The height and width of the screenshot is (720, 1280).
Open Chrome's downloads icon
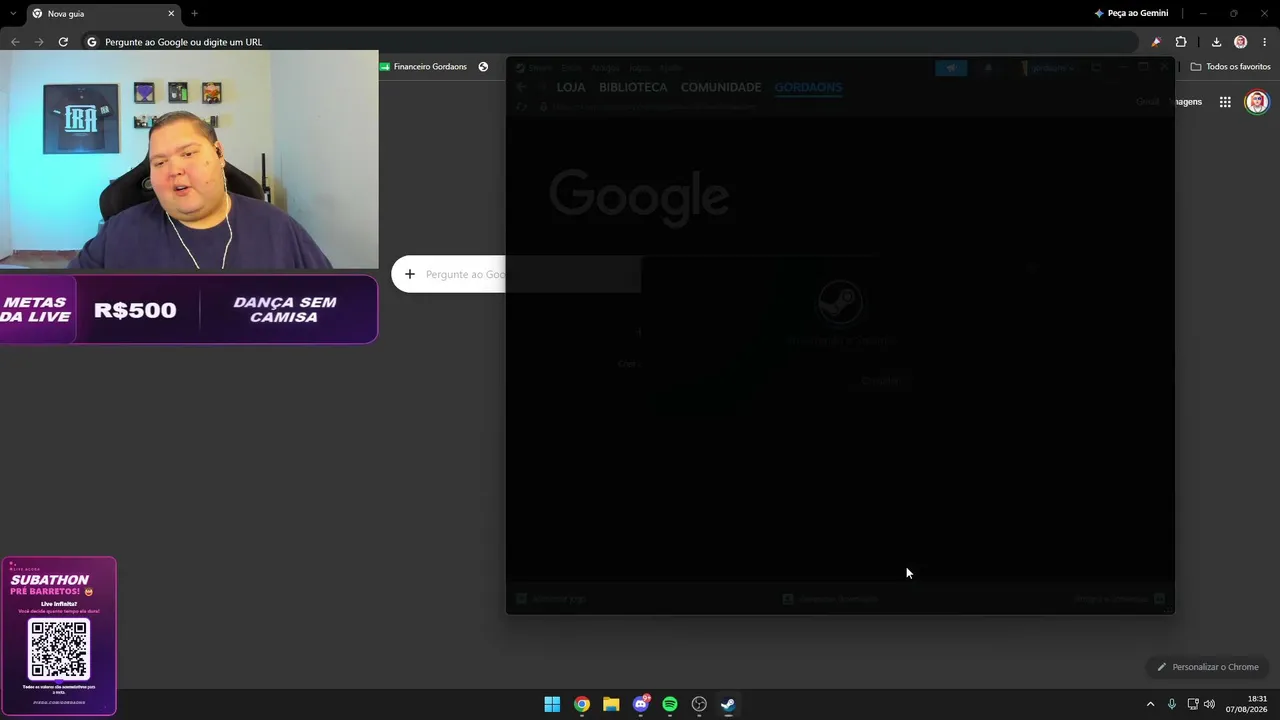click(x=1216, y=42)
